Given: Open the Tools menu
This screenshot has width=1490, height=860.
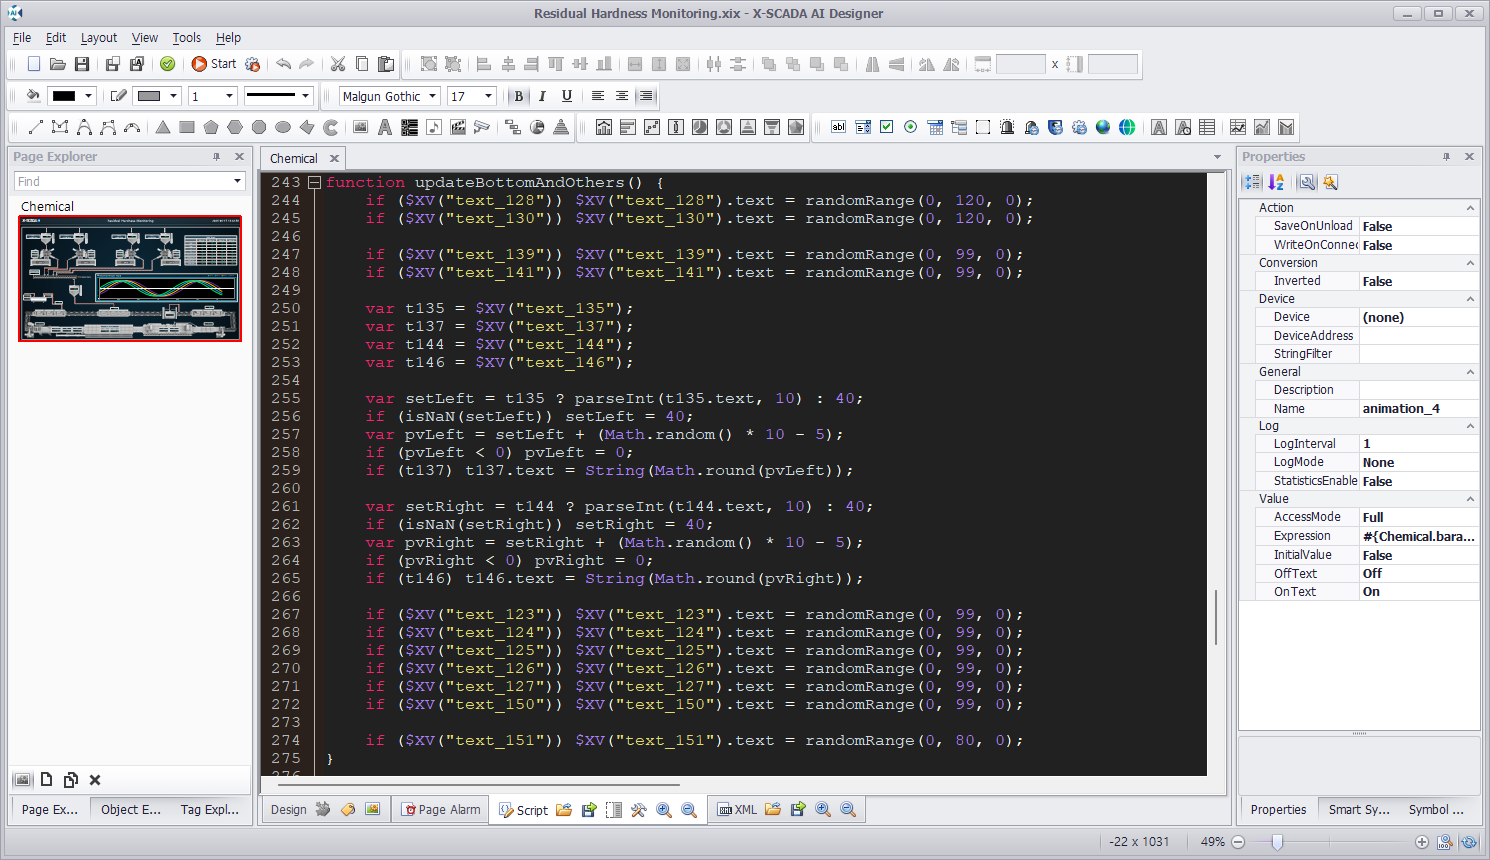Looking at the screenshot, I should [187, 38].
